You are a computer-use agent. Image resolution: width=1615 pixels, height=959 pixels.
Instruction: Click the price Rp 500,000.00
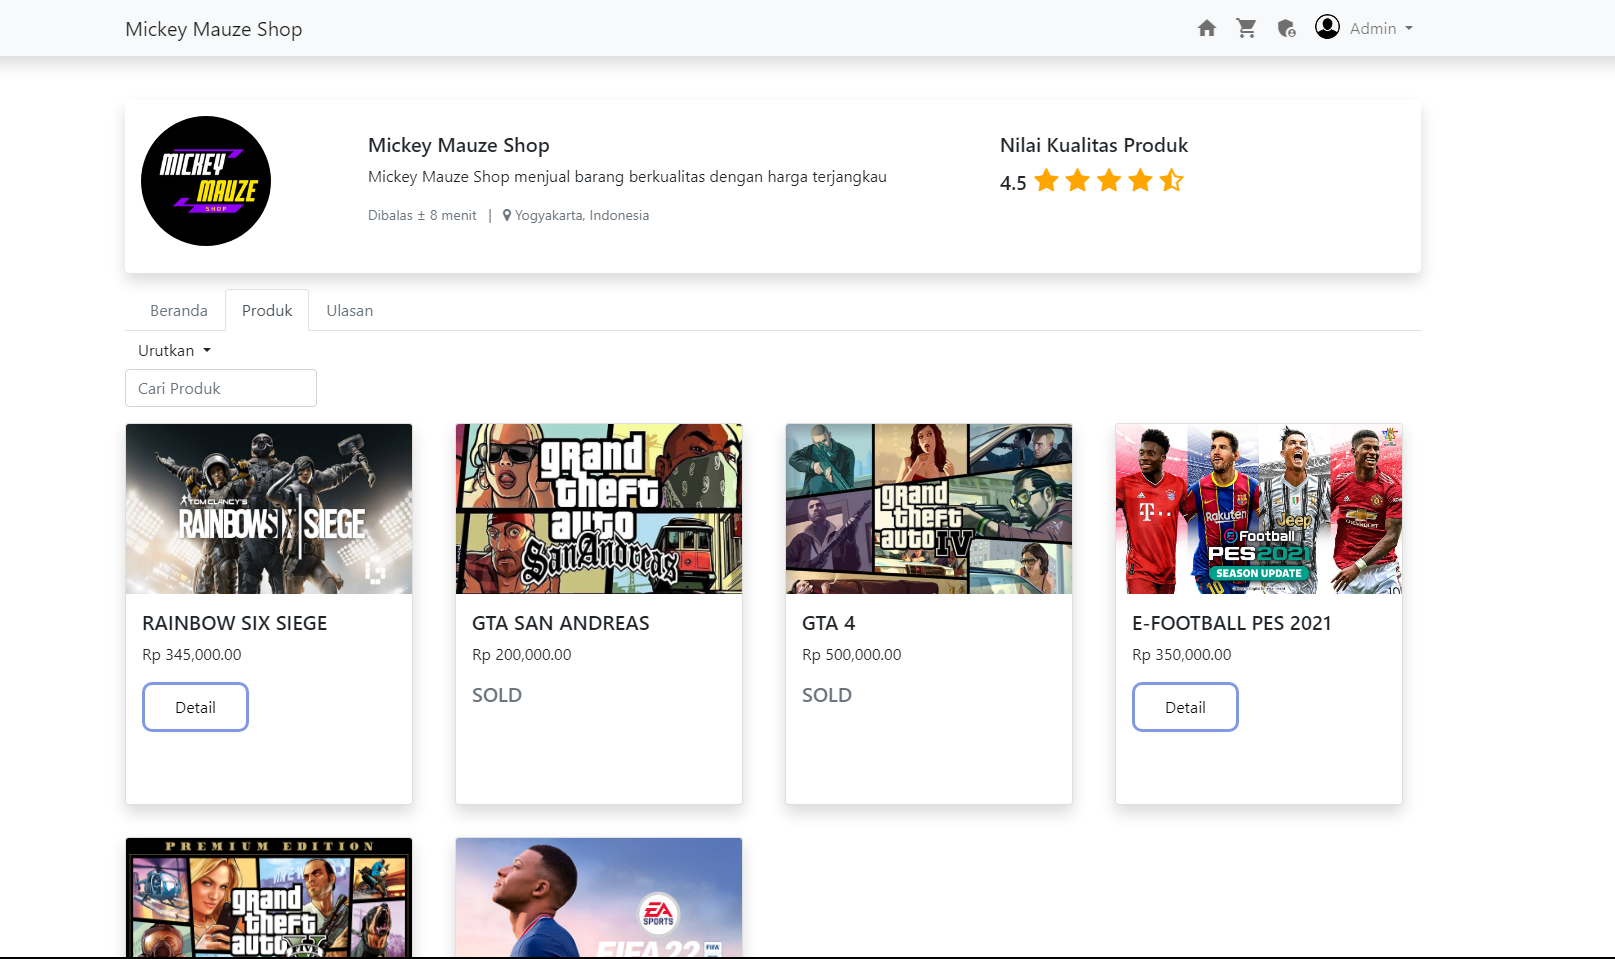pyautogui.click(x=852, y=655)
